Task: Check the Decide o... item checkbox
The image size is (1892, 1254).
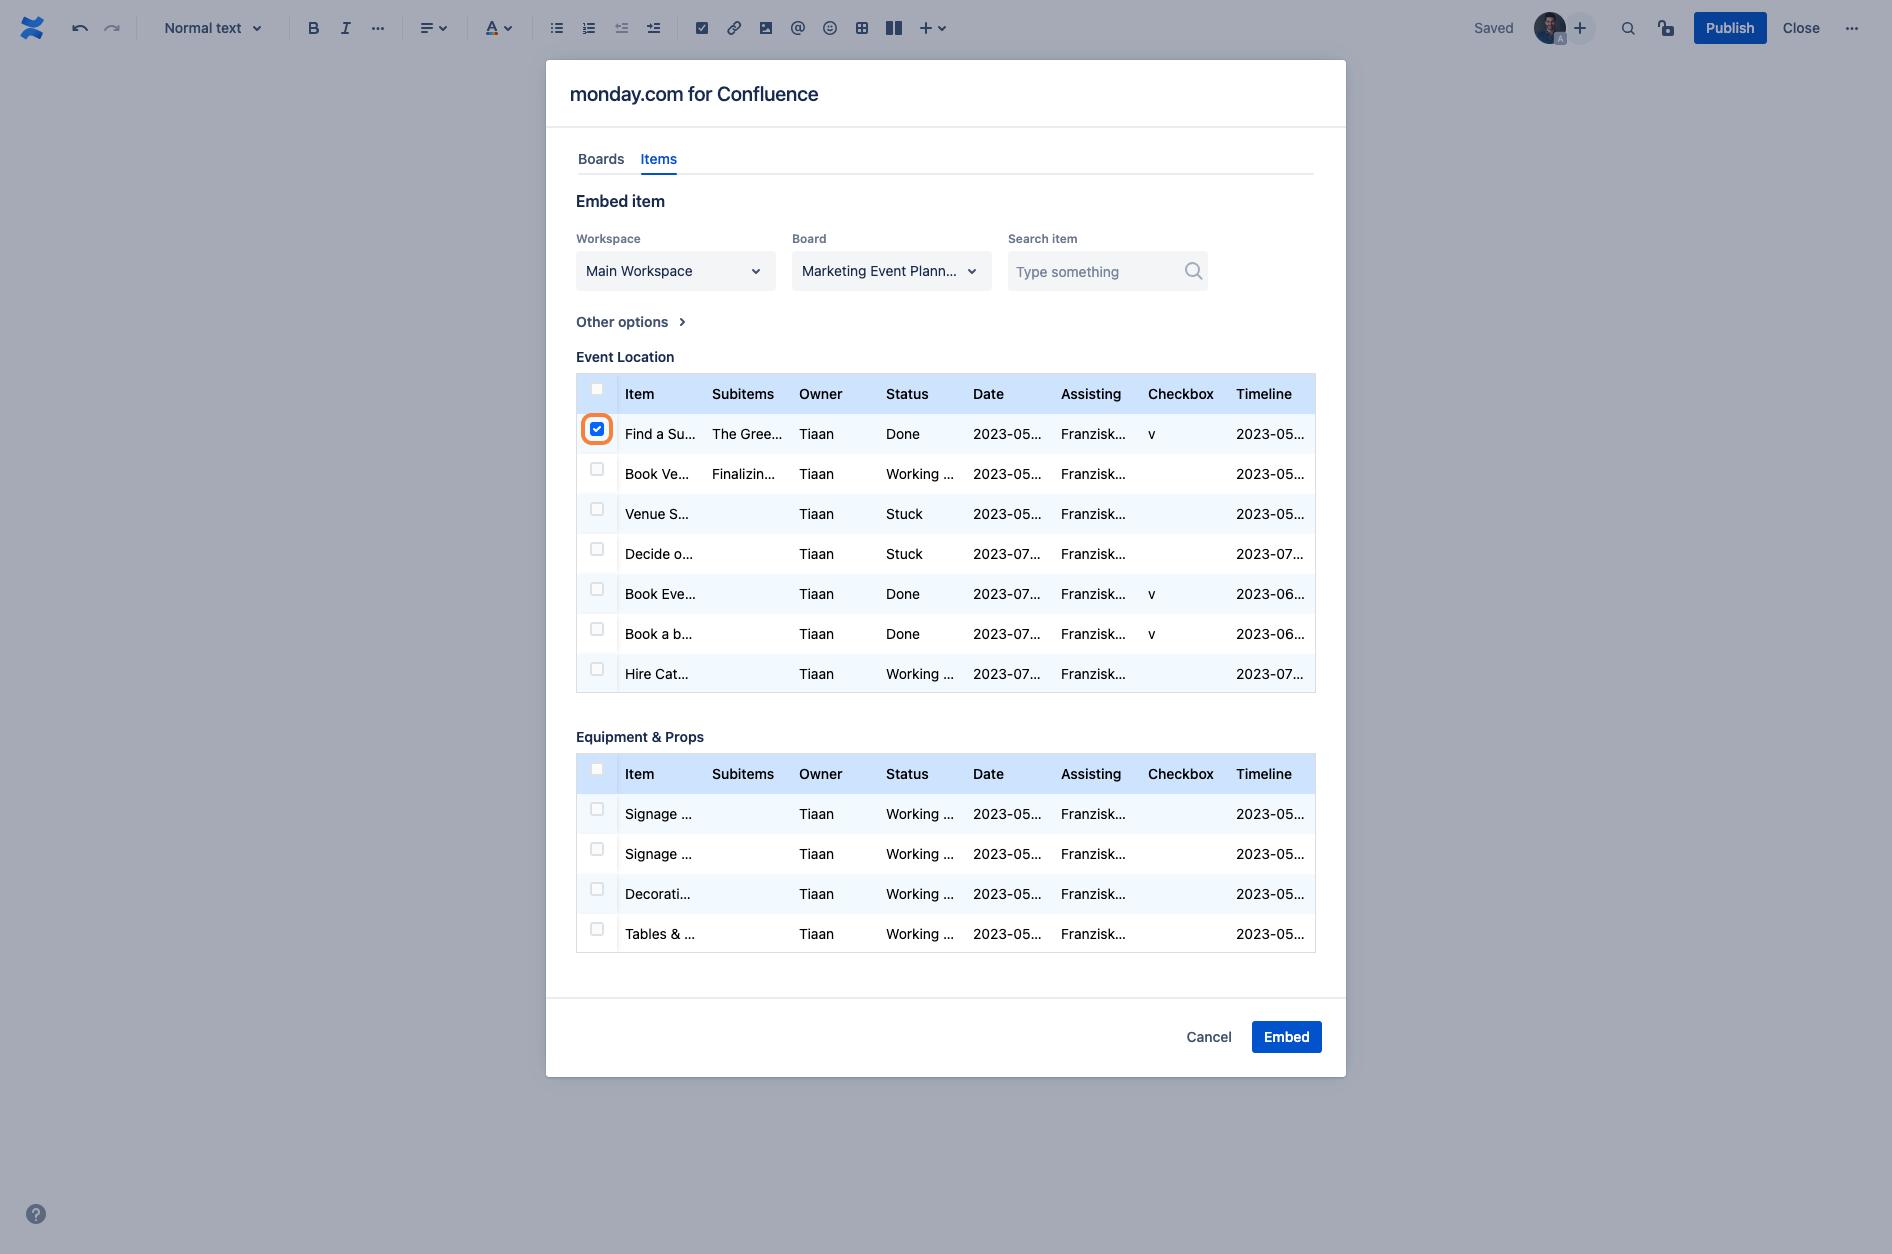Action: coord(597,549)
